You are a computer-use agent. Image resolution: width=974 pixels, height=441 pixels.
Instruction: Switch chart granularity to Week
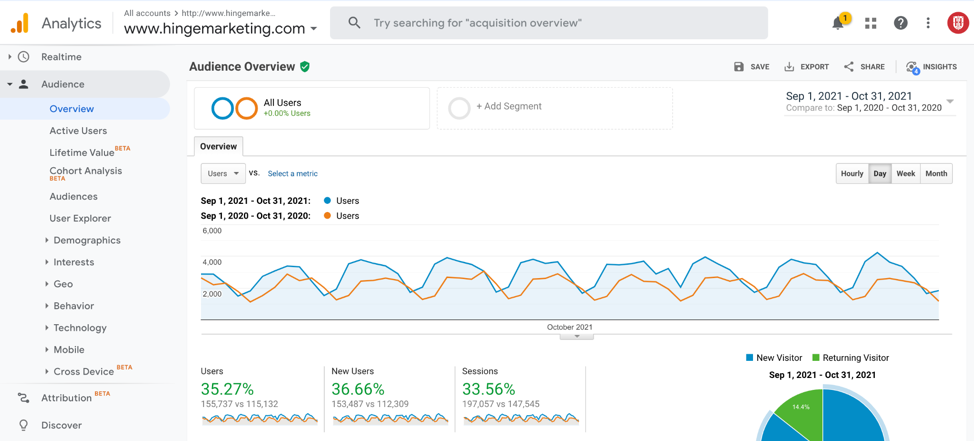906,174
